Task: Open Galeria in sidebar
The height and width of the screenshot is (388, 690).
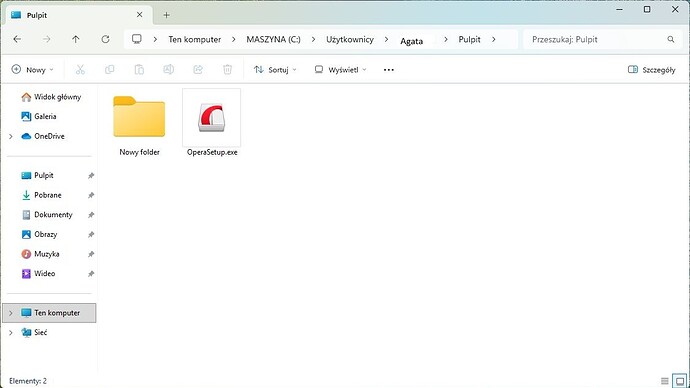Action: coord(39,117)
